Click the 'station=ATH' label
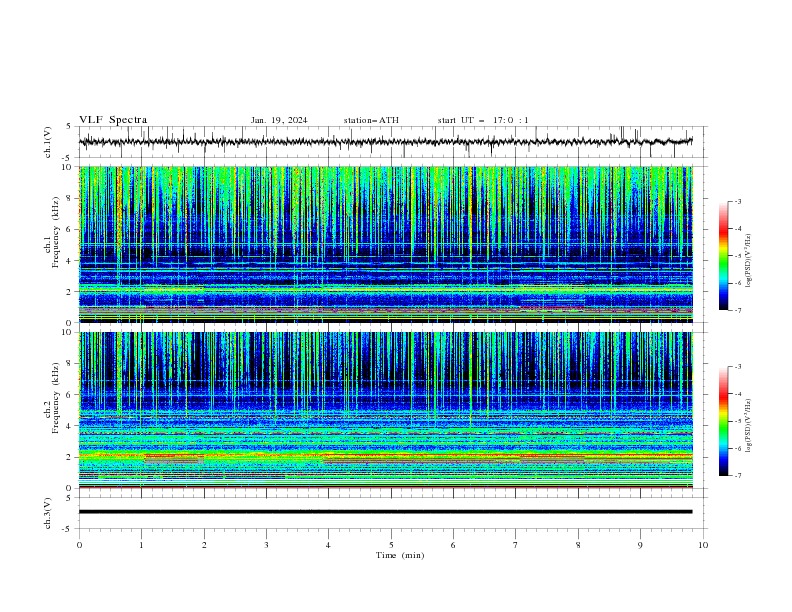The height and width of the screenshot is (612, 792). click(x=371, y=120)
